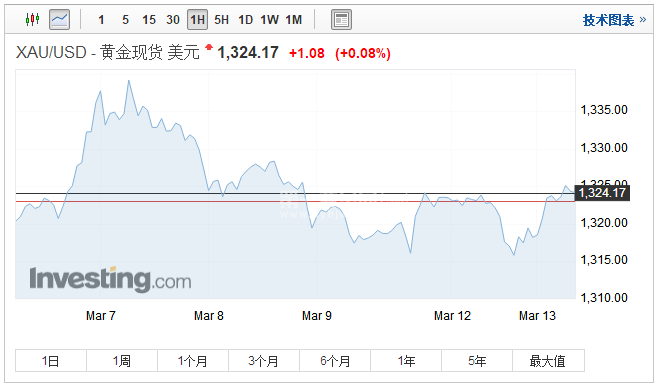Show the 1年 range tab
The width and height of the screenshot is (657, 386).
[406, 360]
